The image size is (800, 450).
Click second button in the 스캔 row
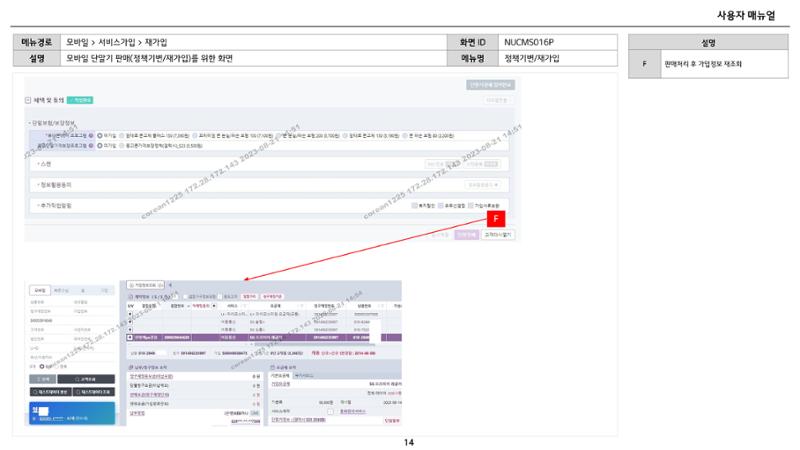point(482,164)
